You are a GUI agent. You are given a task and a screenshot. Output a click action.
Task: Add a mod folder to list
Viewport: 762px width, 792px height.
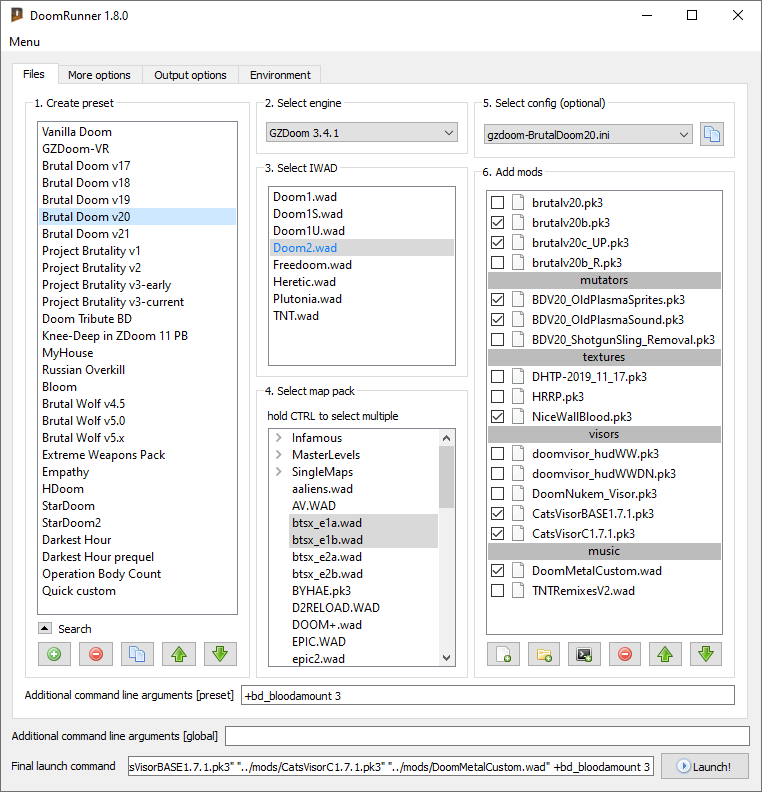coord(544,655)
